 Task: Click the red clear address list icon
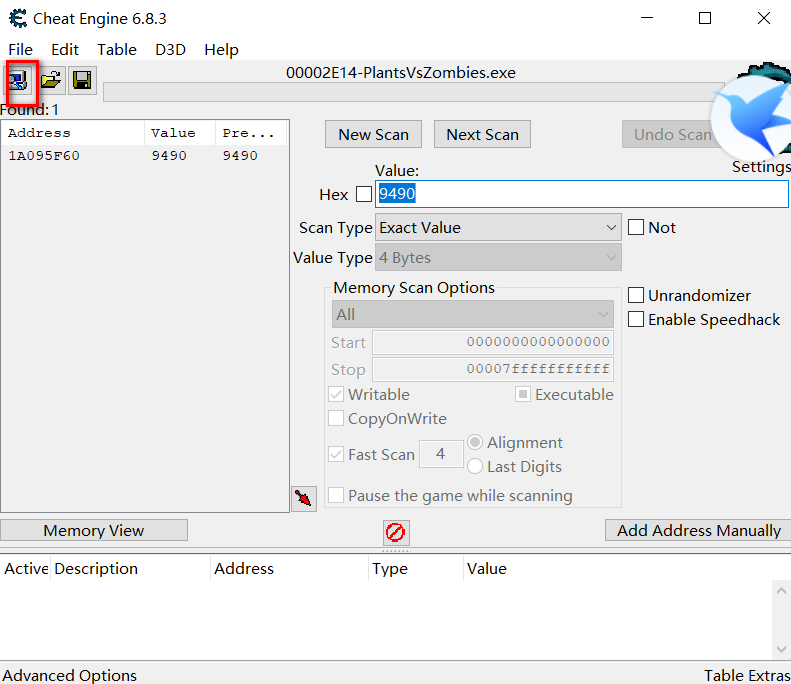point(396,532)
